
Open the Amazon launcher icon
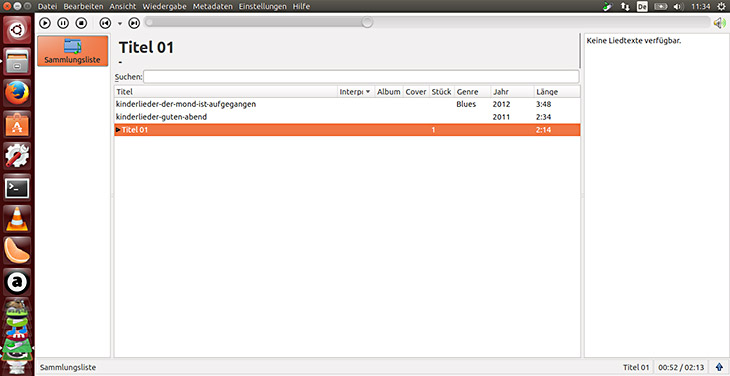coord(17,282)
